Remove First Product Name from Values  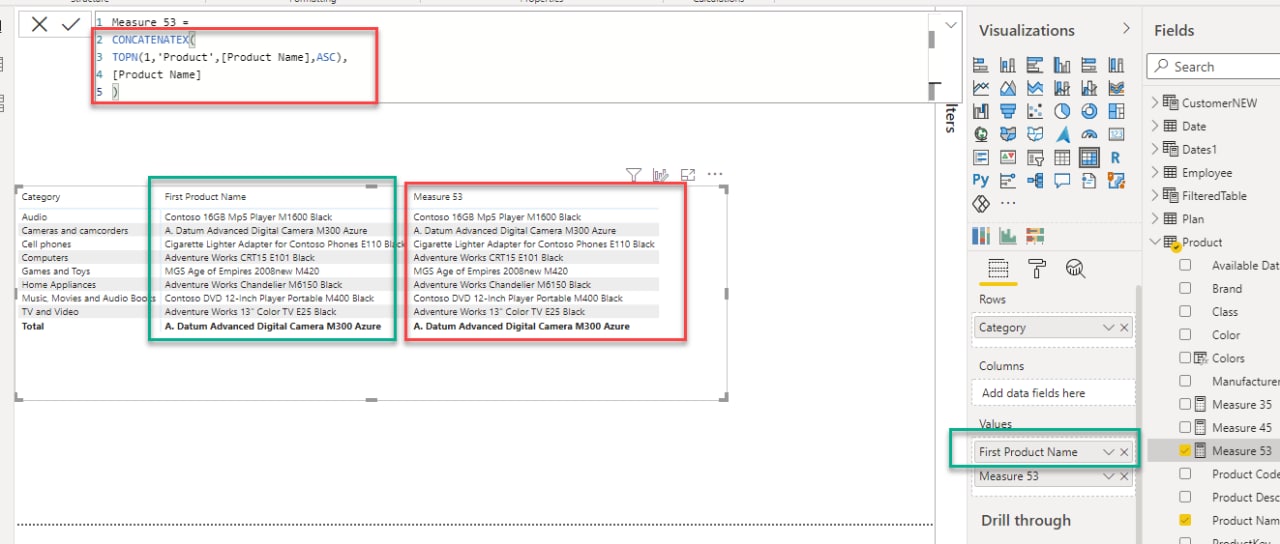pyautogui.click(x=1124, y=452)
